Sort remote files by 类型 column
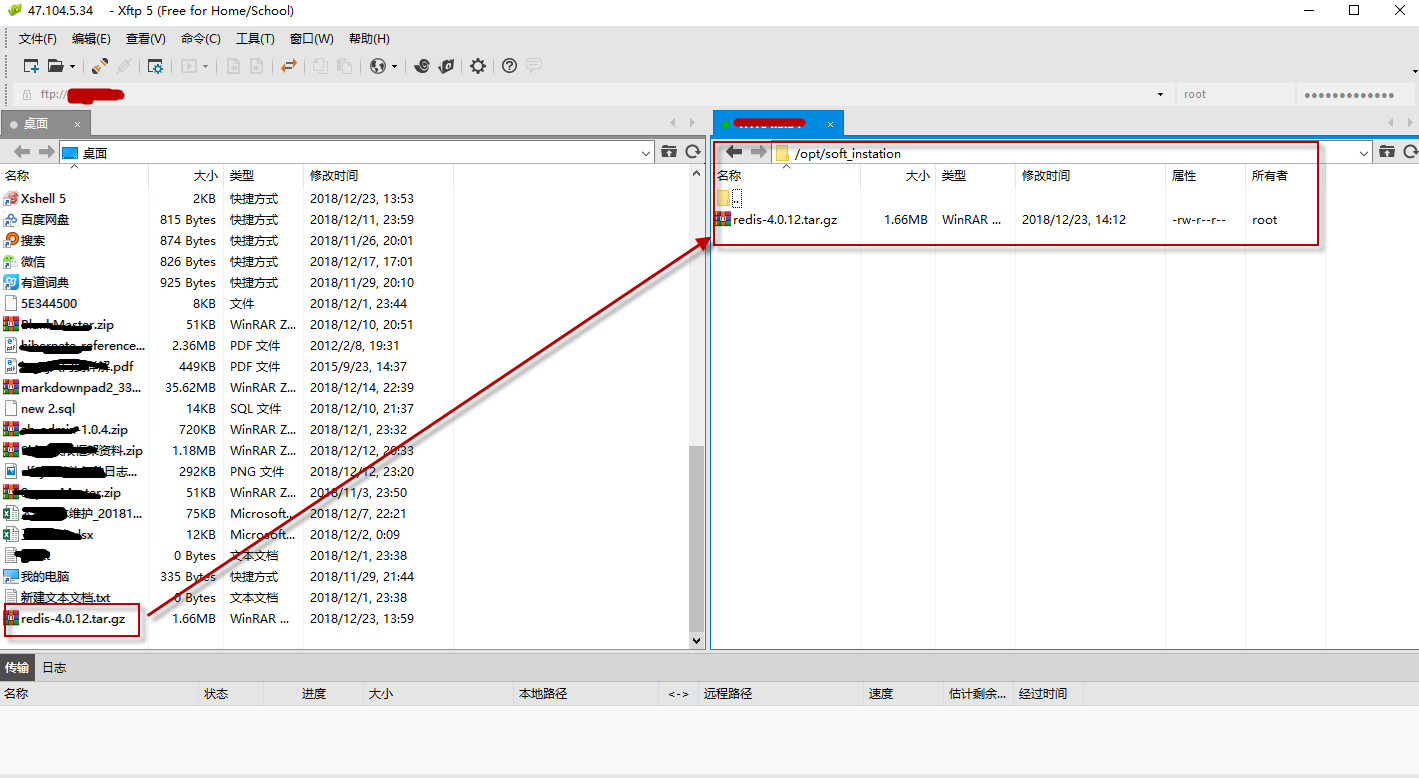This screenshot has width=1419, height=778. 954,175
